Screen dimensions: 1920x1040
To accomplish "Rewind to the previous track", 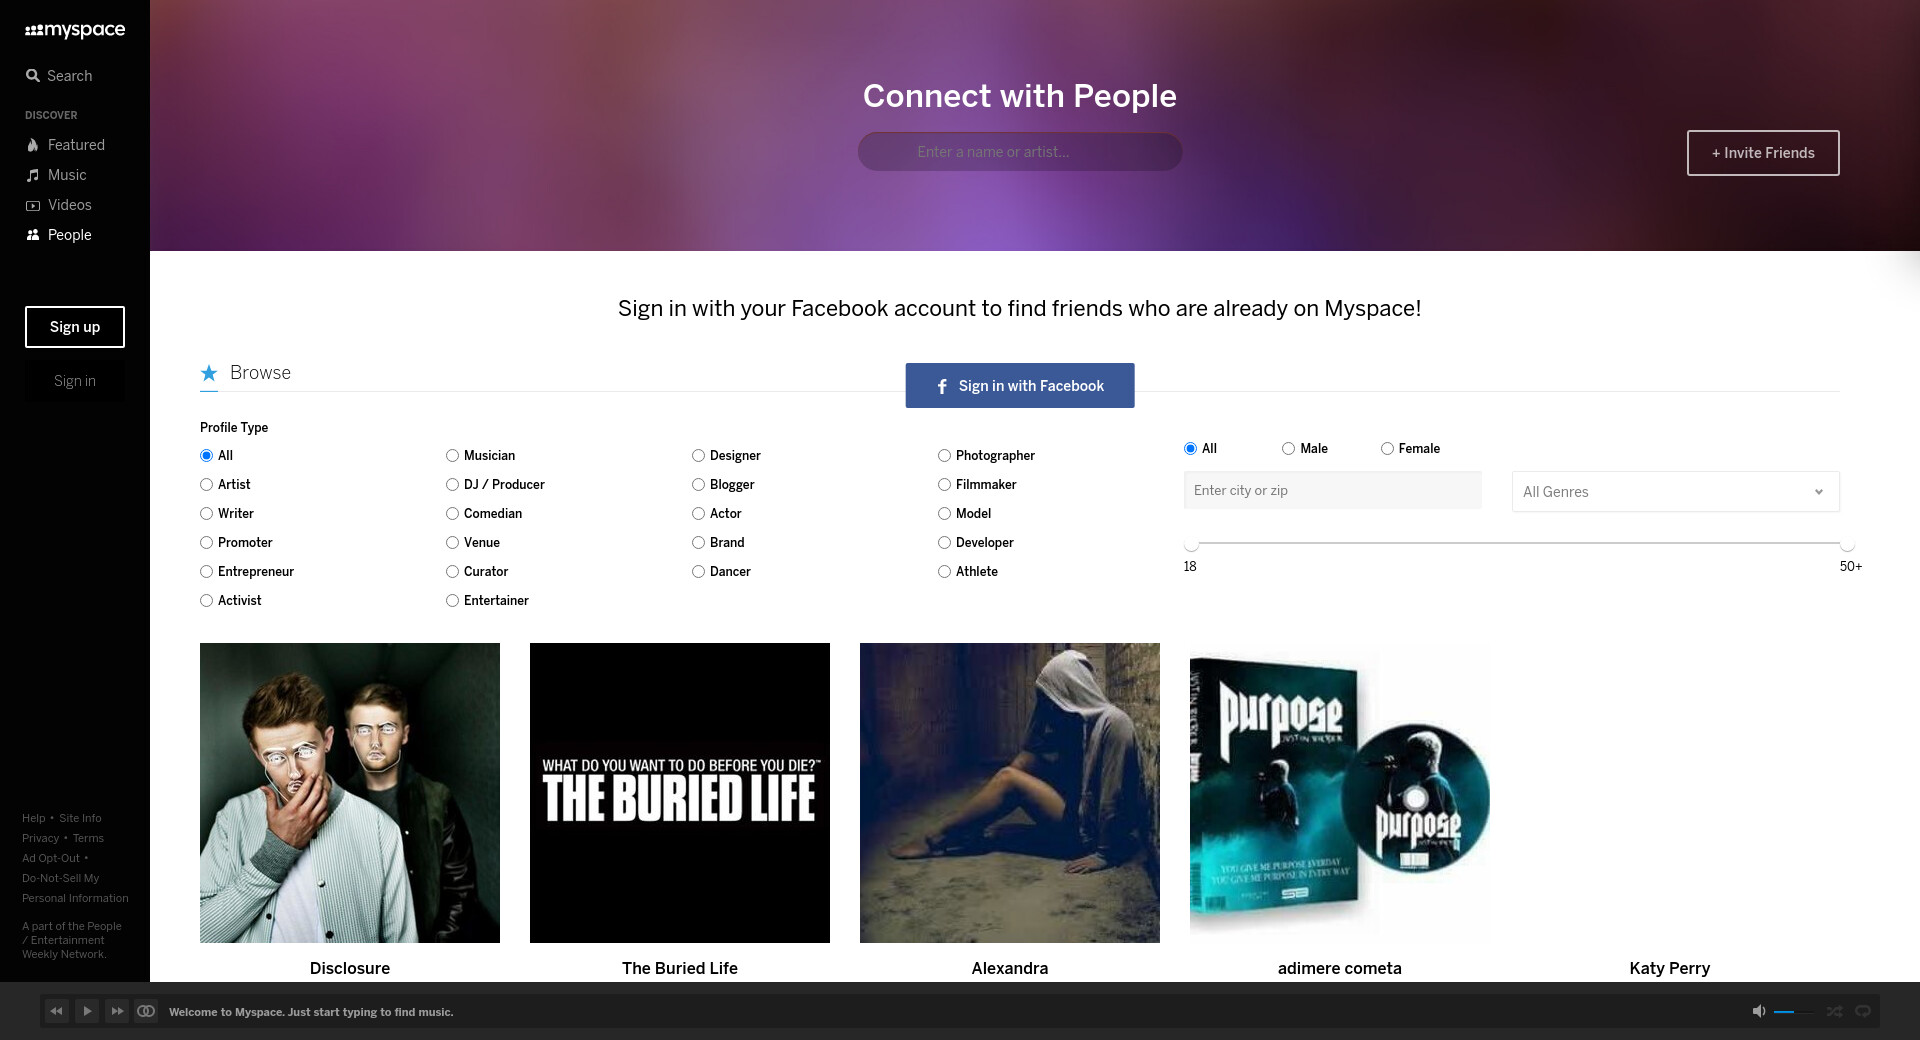I will 56,1011.
